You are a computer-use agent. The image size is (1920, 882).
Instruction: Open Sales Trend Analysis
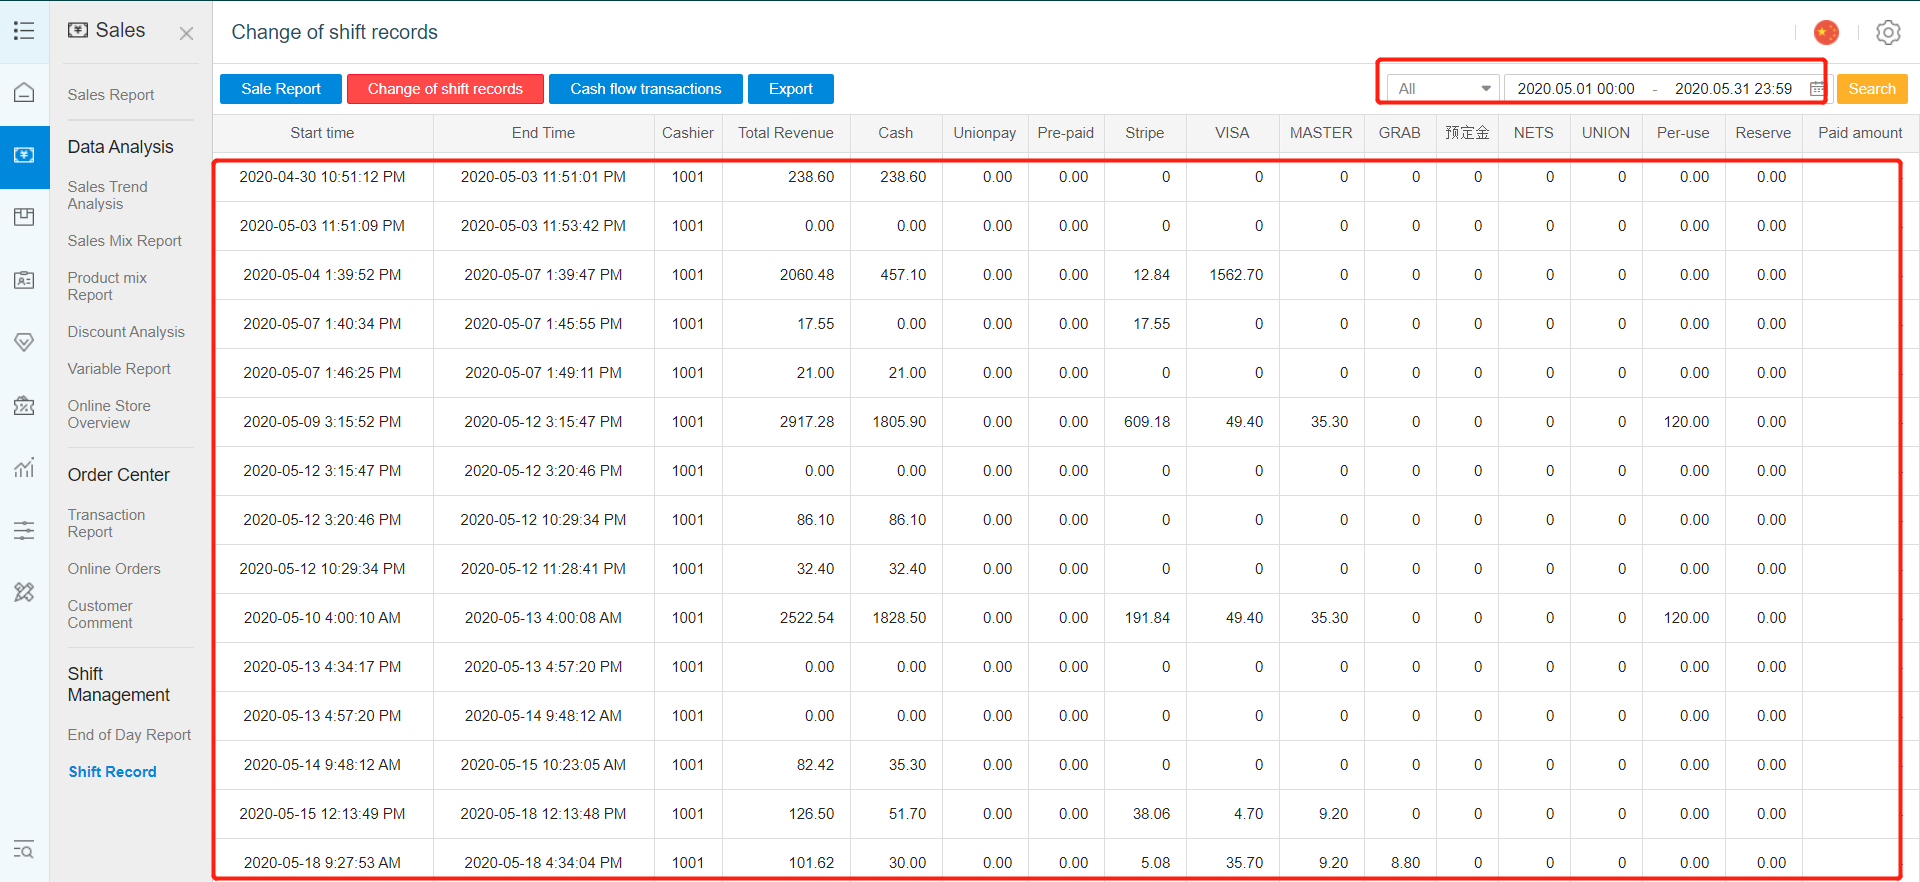tap(107, 195)
